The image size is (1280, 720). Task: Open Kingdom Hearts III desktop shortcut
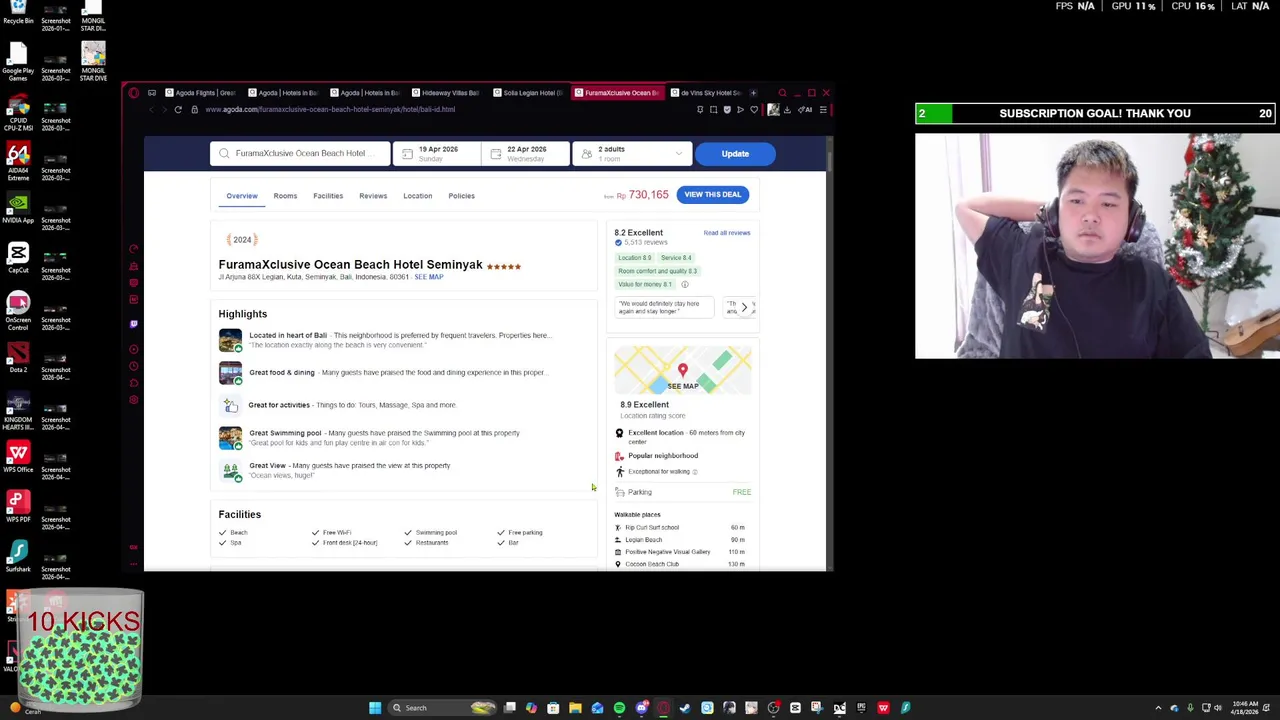click(18, 411)
